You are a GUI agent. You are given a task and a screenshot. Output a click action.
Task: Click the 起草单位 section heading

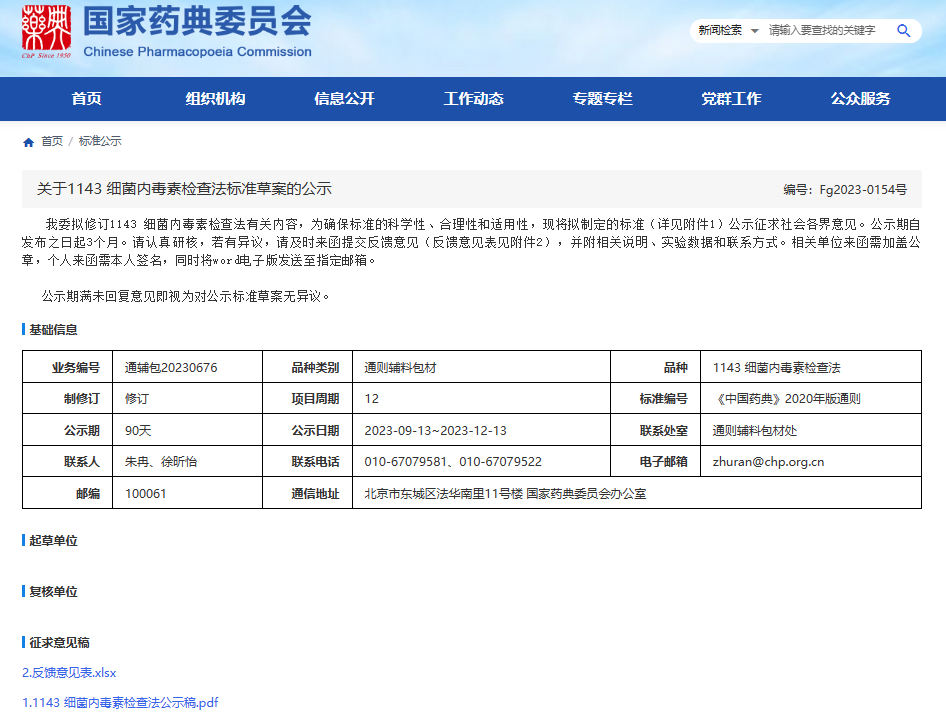[x=53, y=541]
